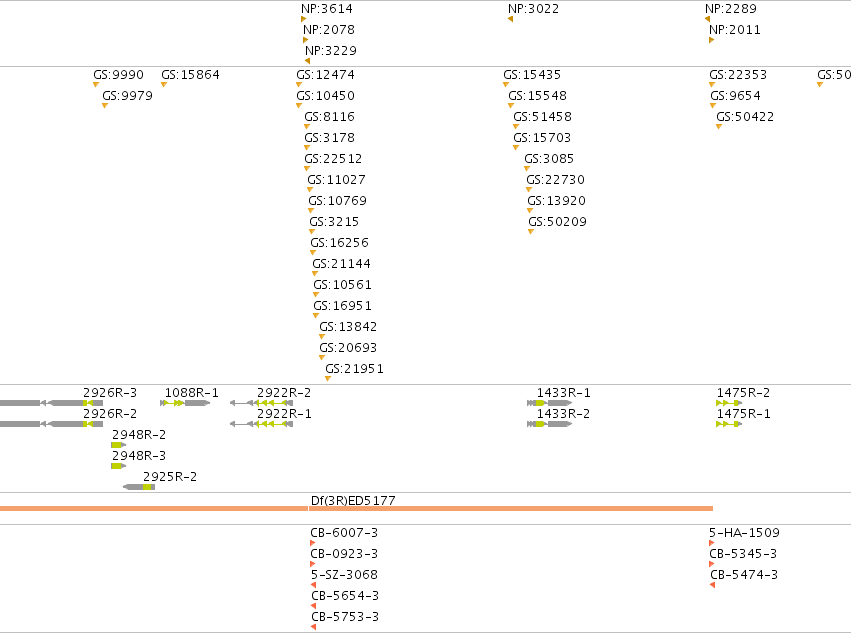
Task: Click the GS:10450 insertion label
Action: point(326,96)
